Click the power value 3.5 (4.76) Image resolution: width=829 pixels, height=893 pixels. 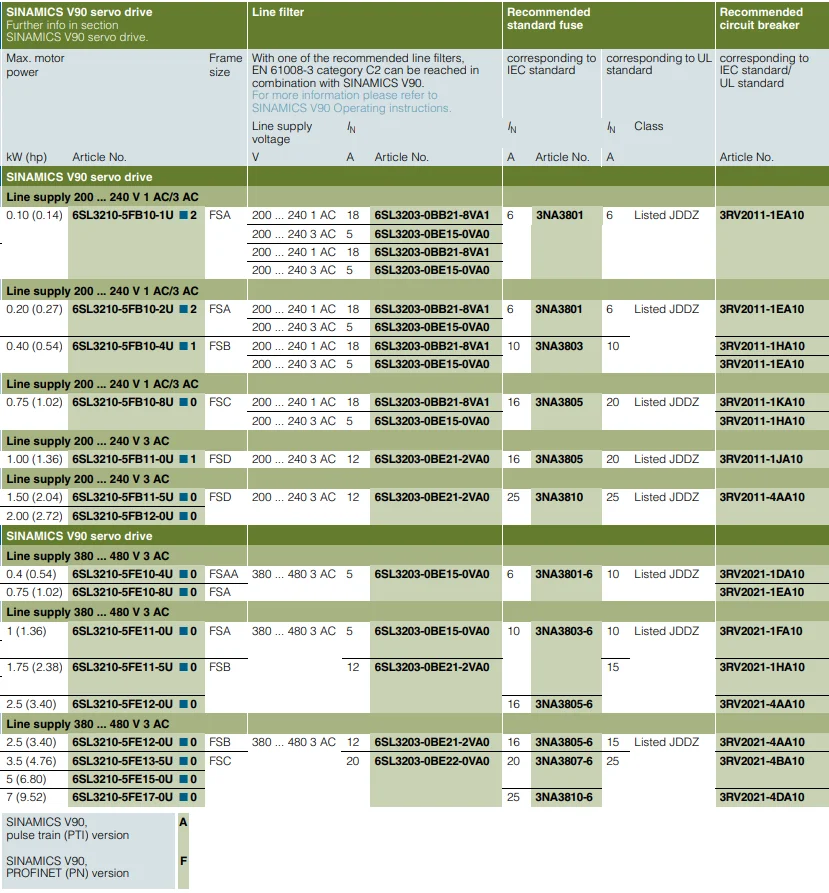click(x=31, y=761)
